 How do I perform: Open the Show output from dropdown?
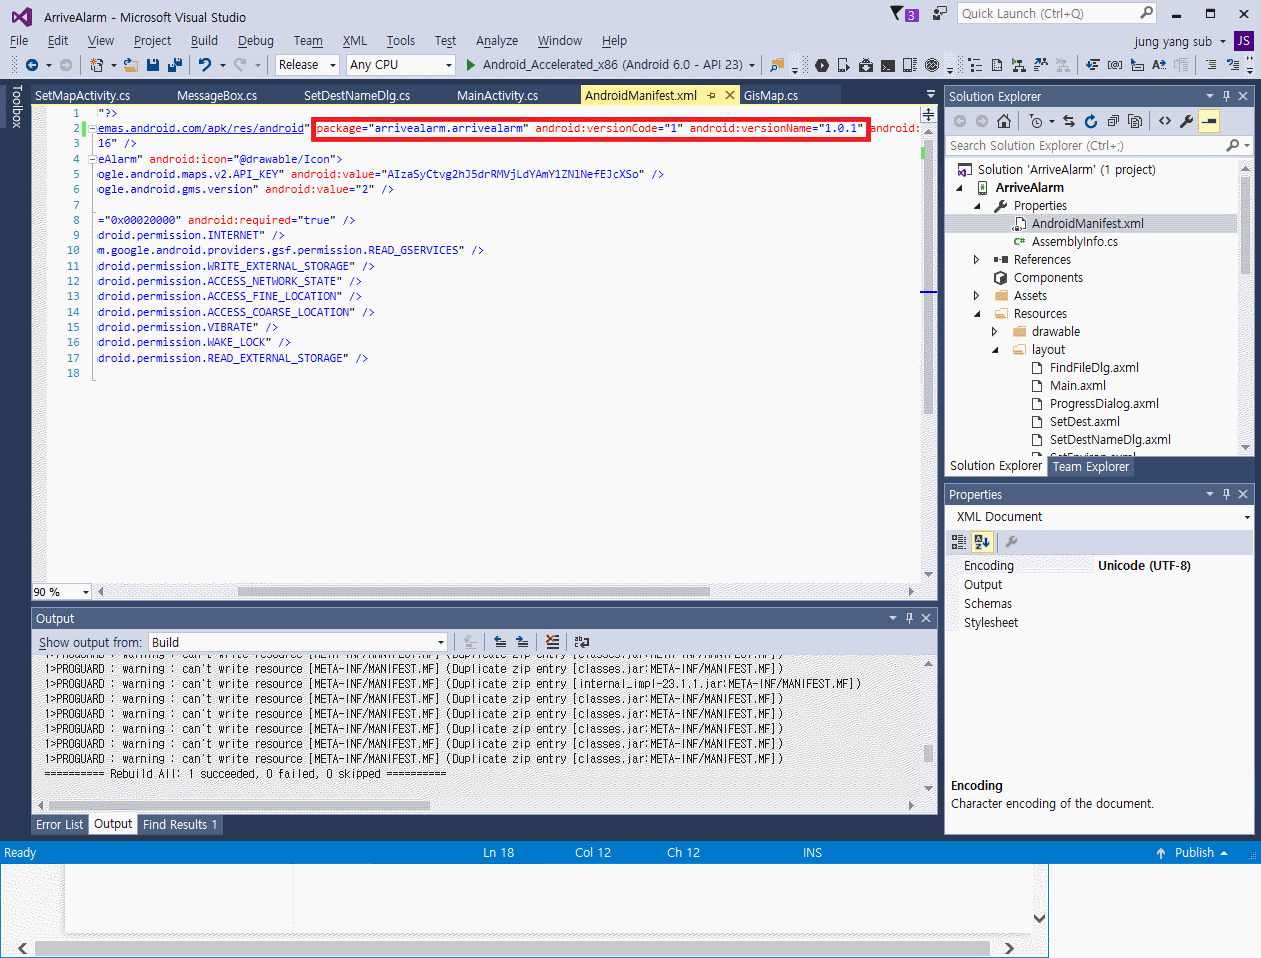click(440, 641)
